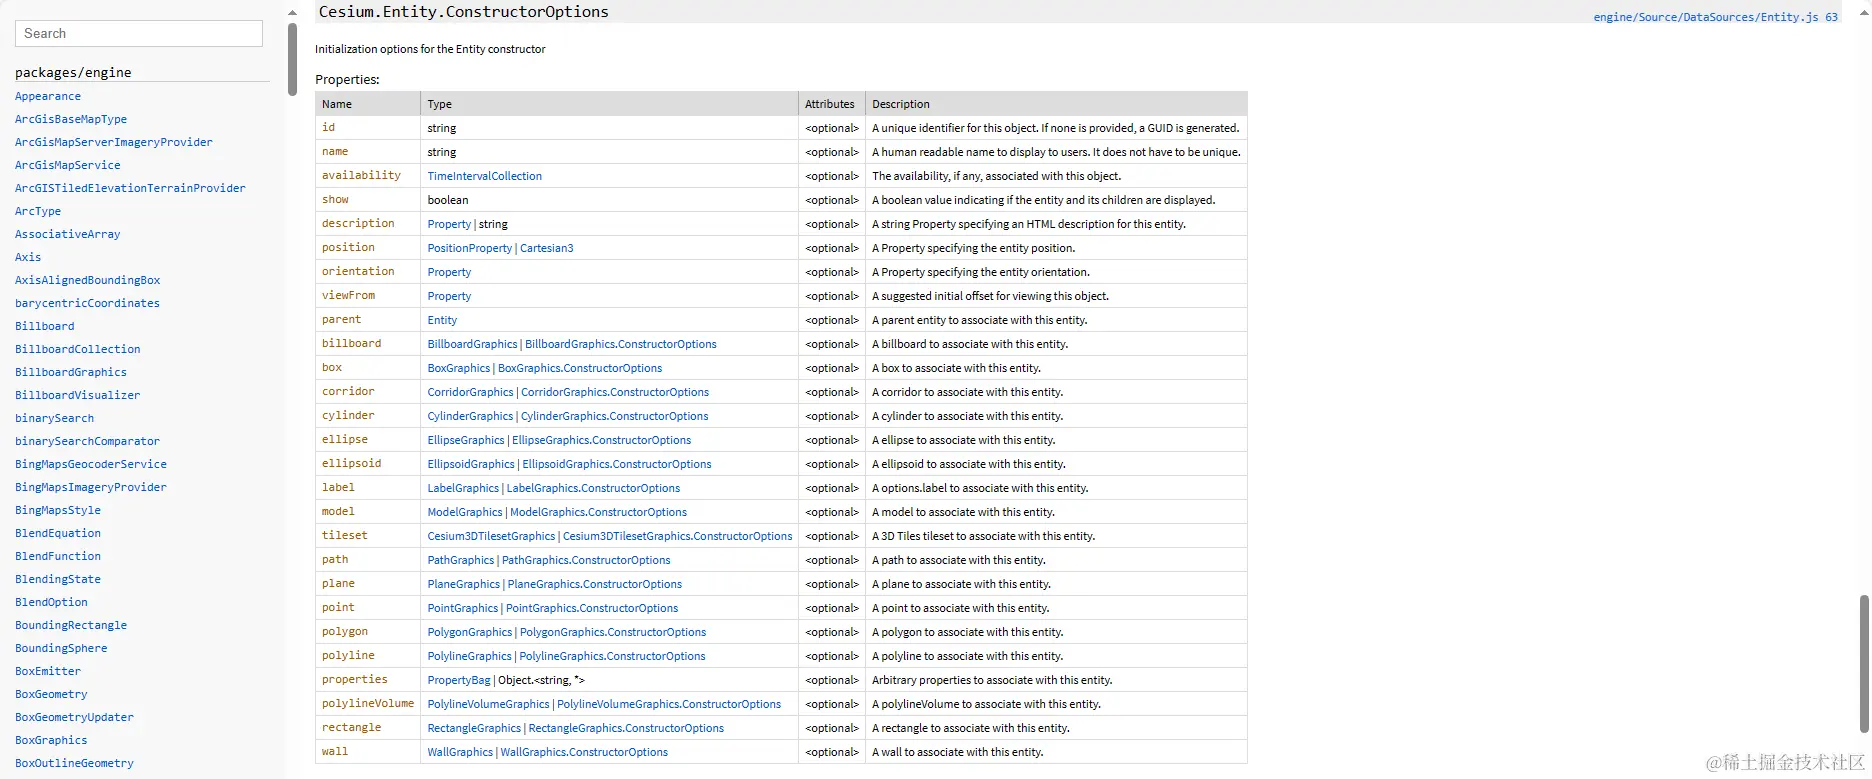1872x779 pixels.
Task: Open Entity type link in parent row
Action: click(442, 320)
